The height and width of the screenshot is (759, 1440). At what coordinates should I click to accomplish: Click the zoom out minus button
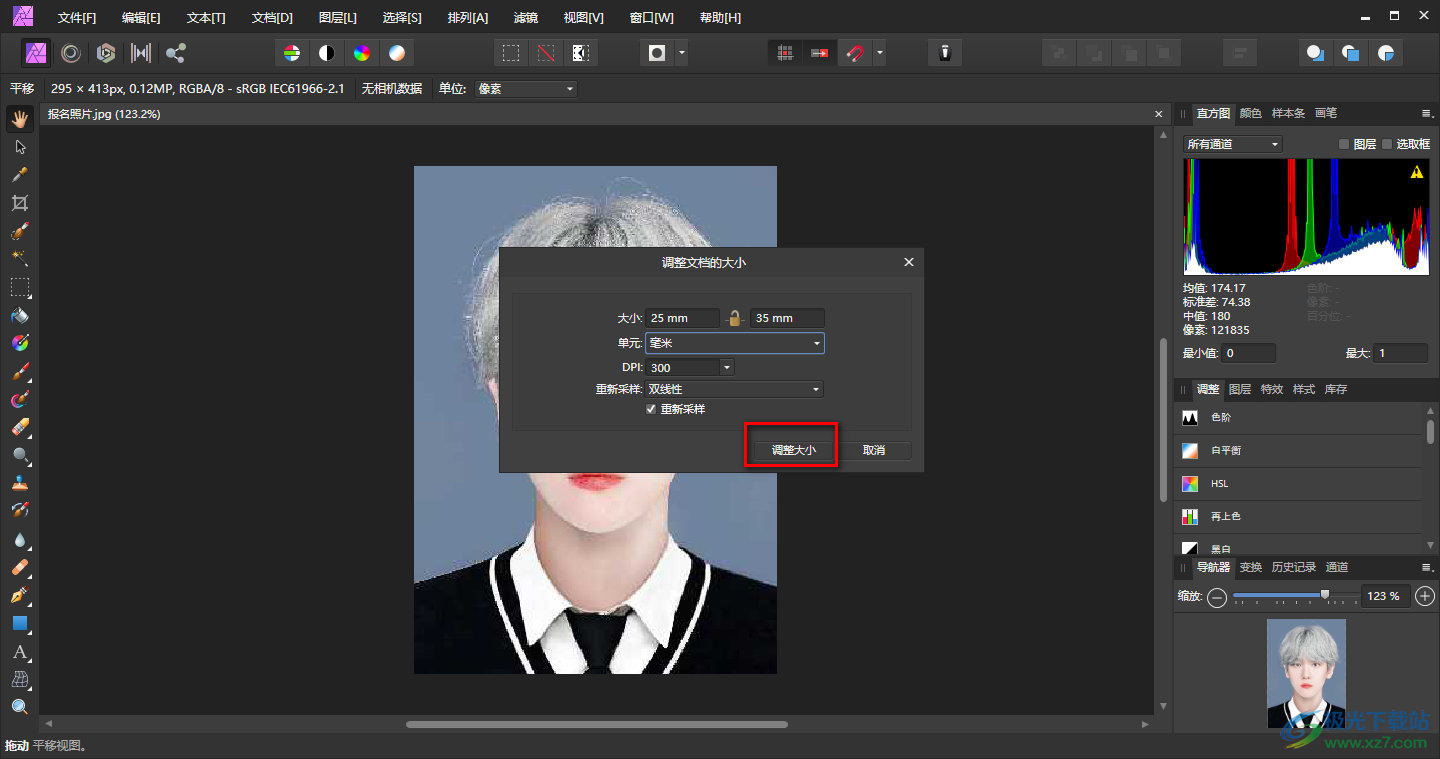(1217, 597)
